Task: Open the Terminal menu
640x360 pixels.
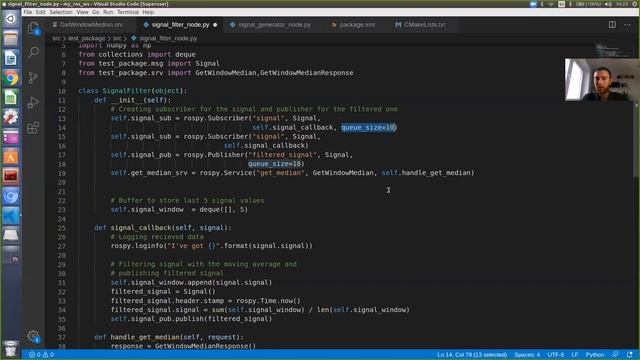Action: 128,12
